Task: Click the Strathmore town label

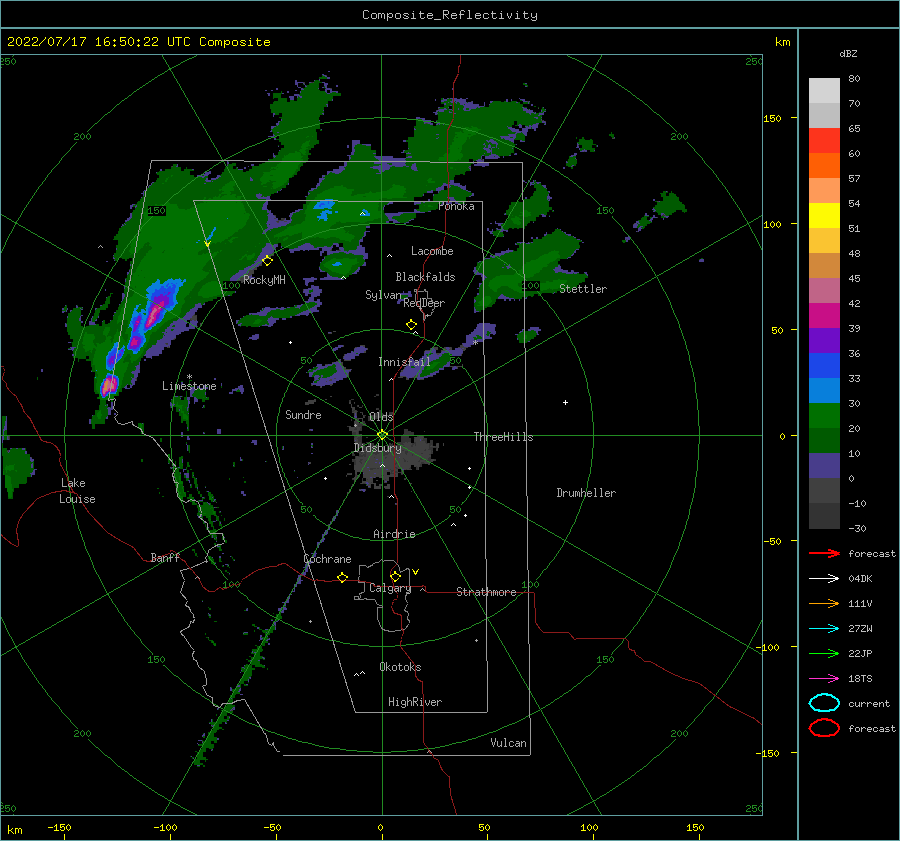Action: tap(486, 592)
